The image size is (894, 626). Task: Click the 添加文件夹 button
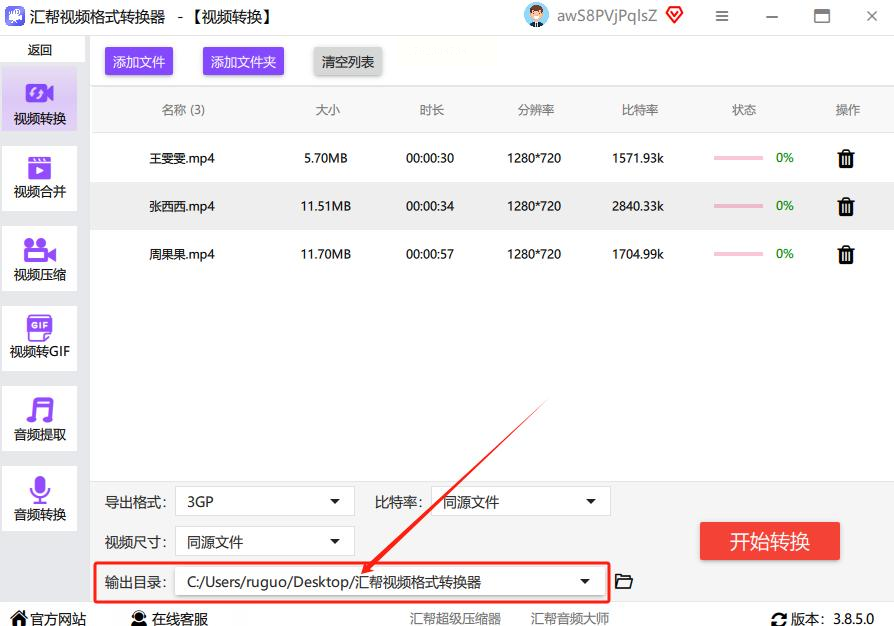click(243, 62)
